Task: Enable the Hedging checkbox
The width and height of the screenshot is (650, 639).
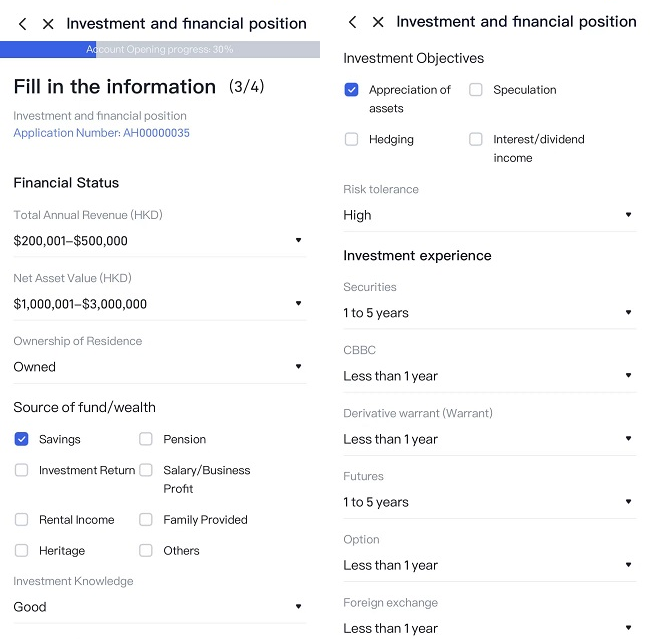Action: point(351,139)
